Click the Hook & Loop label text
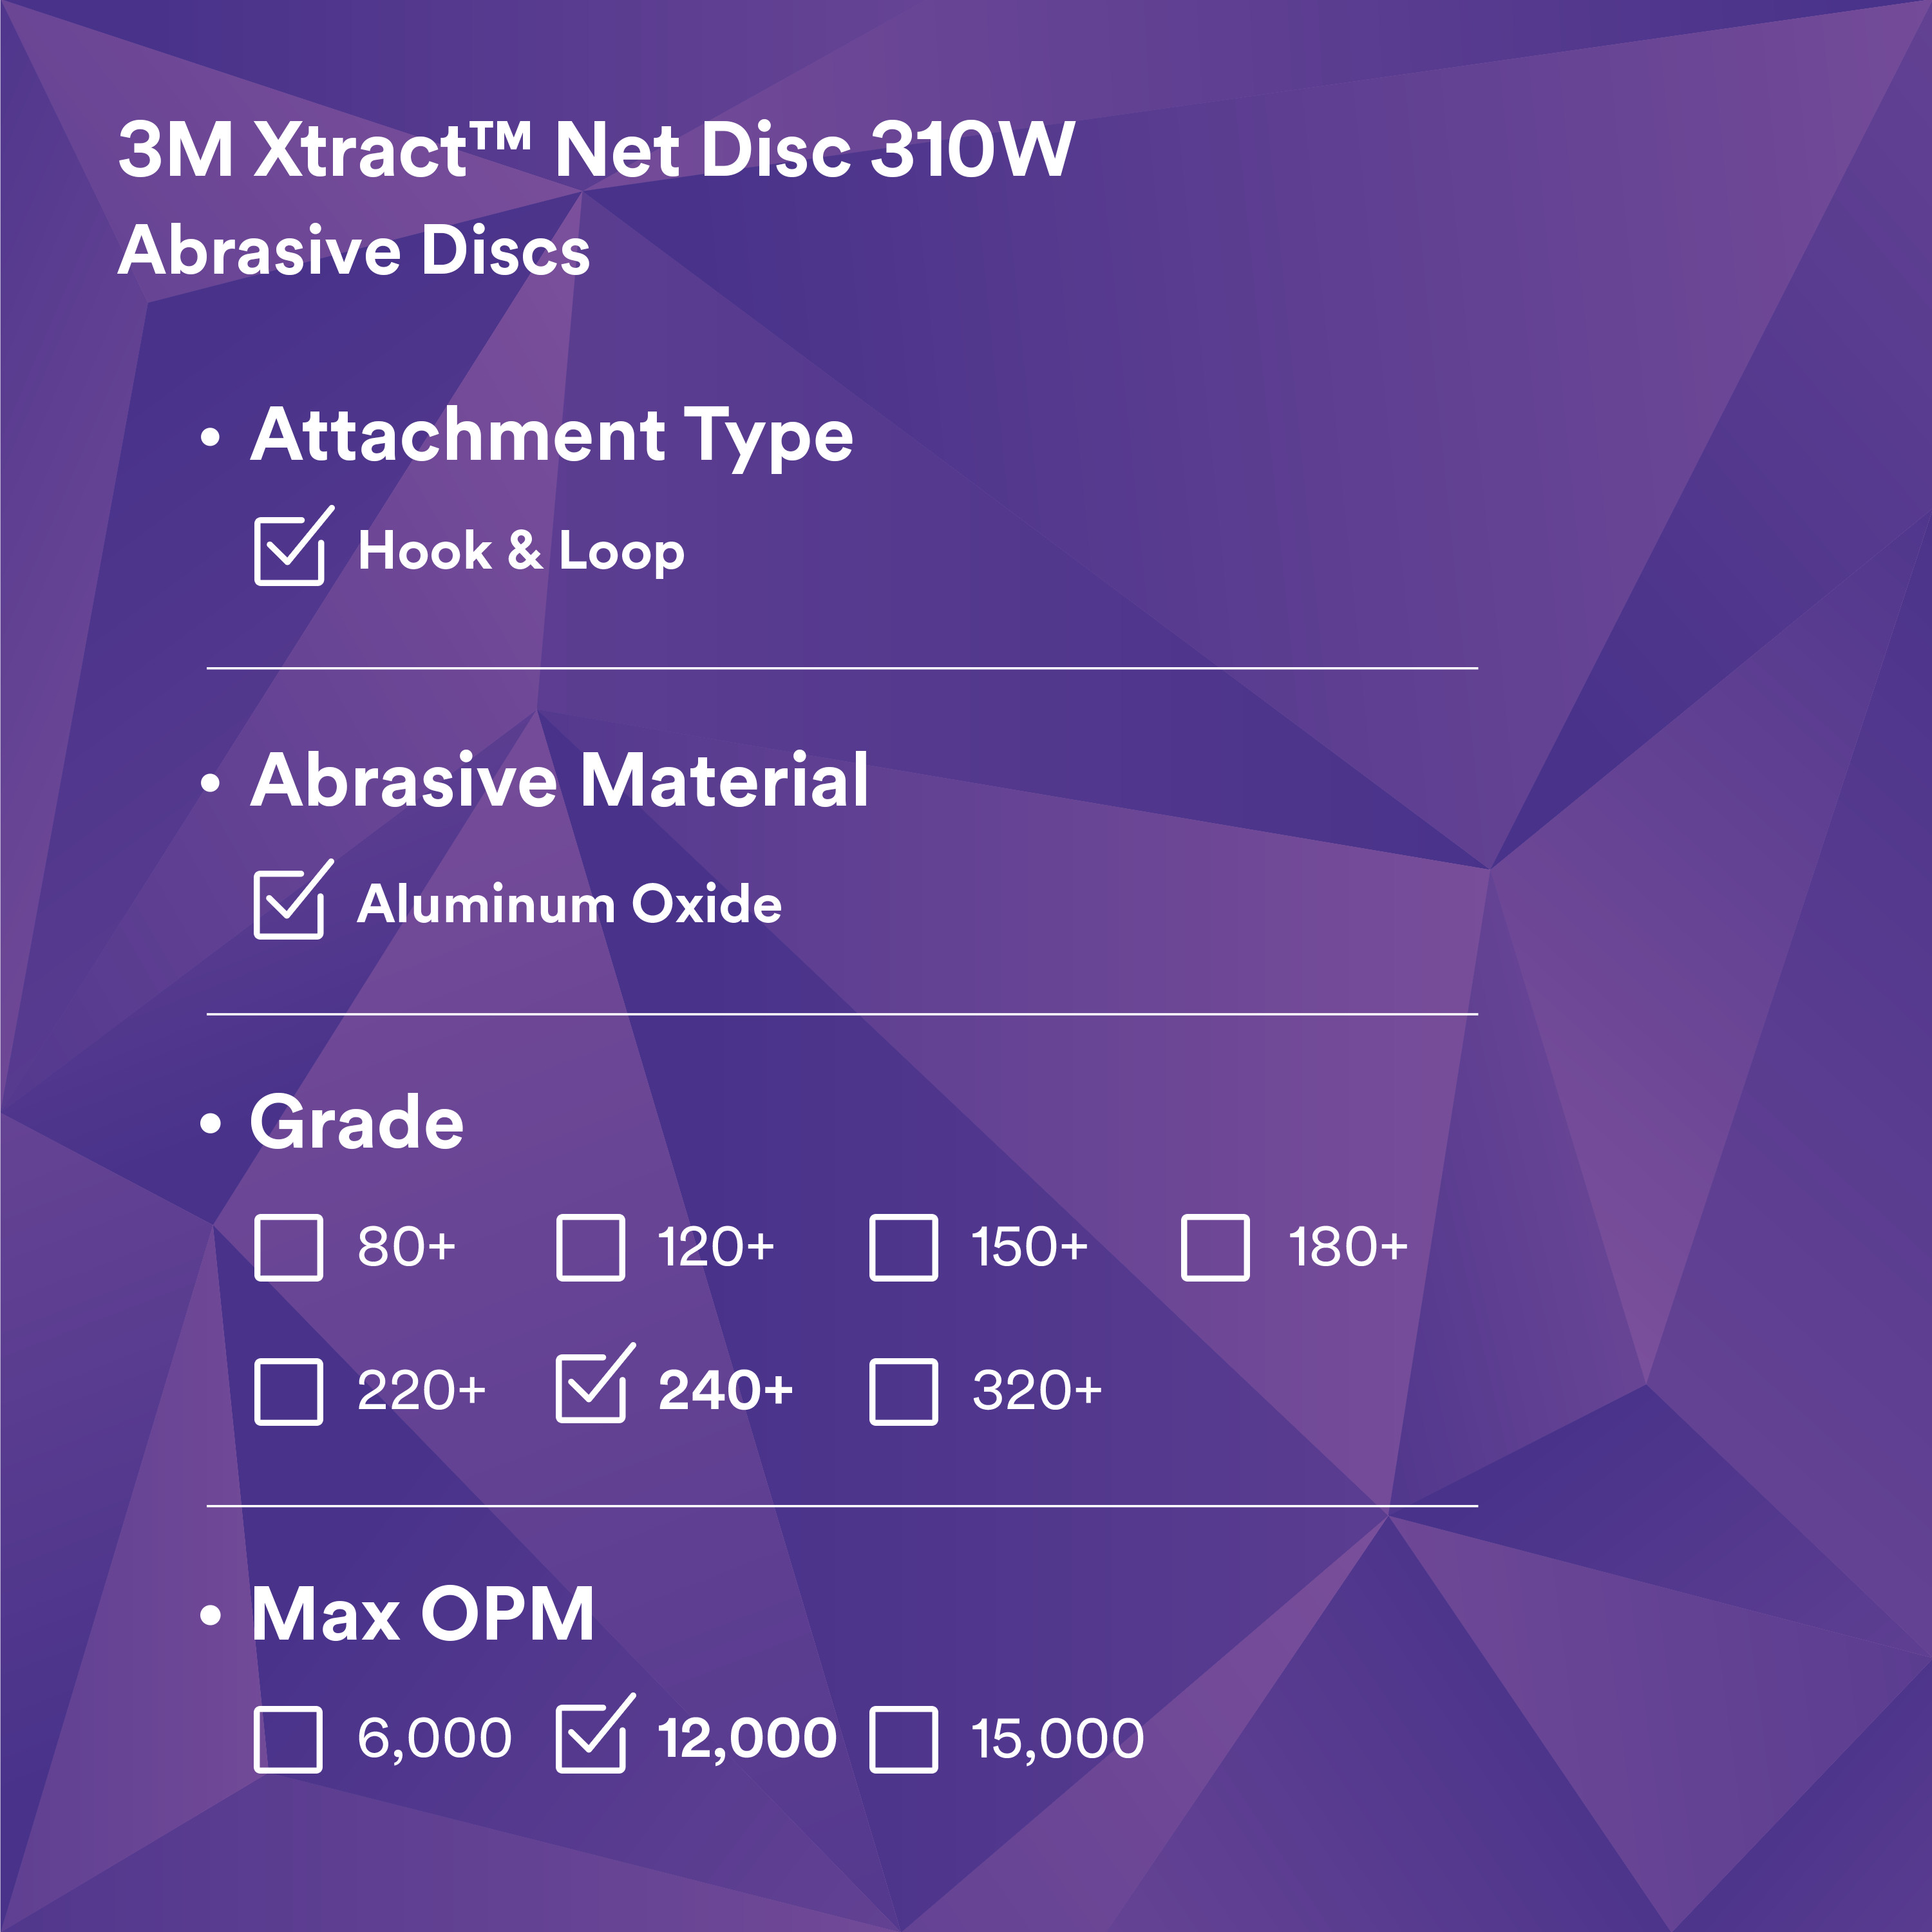 pos(521,551)
